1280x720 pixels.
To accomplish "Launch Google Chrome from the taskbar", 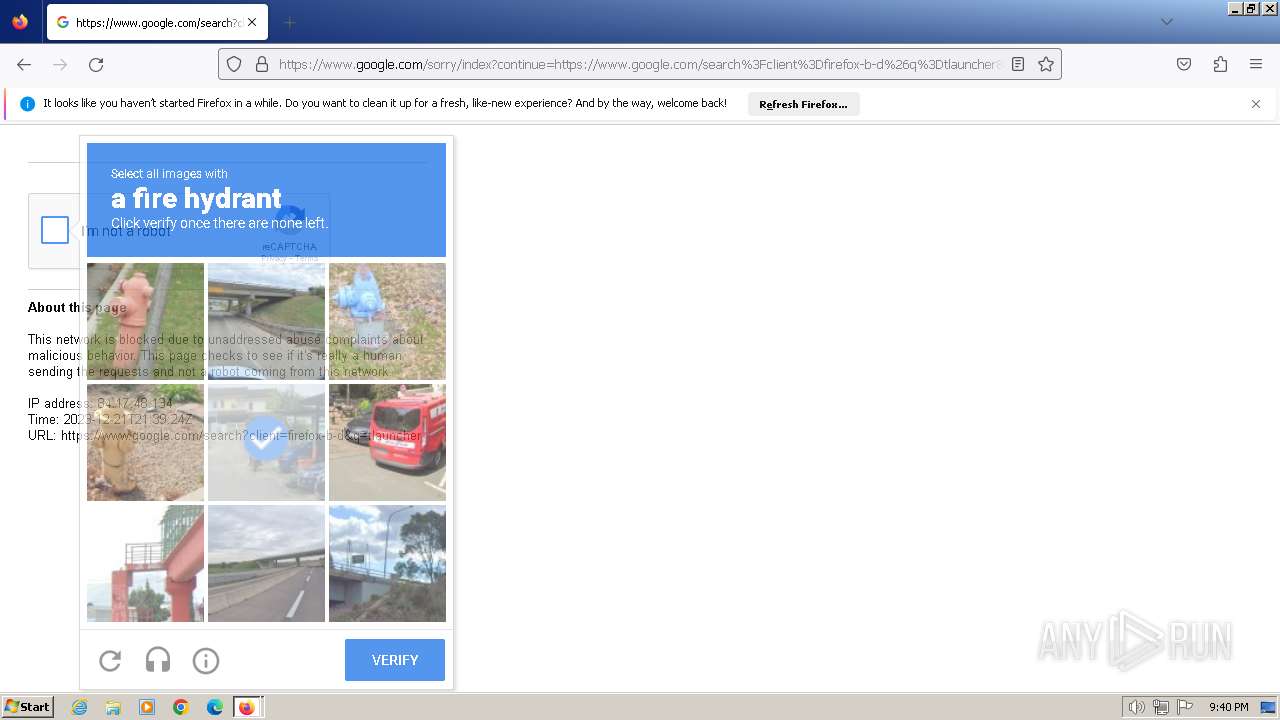I will pyautogui.click(x=181, y=707).
